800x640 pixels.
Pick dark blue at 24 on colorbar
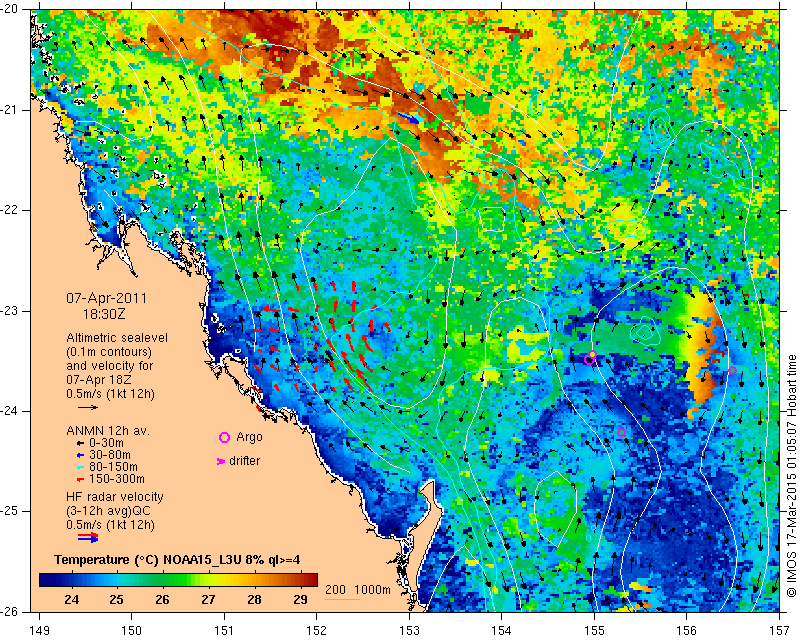click(72, 580)
